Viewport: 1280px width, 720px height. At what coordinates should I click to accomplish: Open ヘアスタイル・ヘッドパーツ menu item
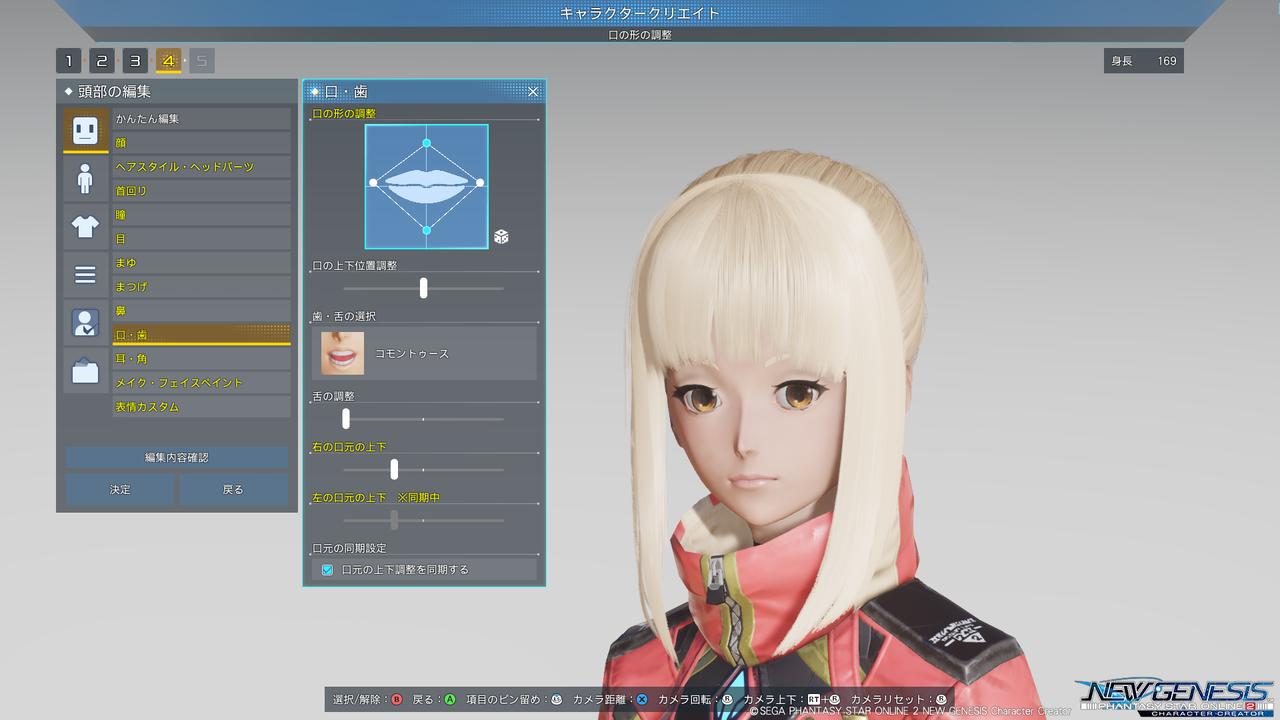(x=201, y=167)
